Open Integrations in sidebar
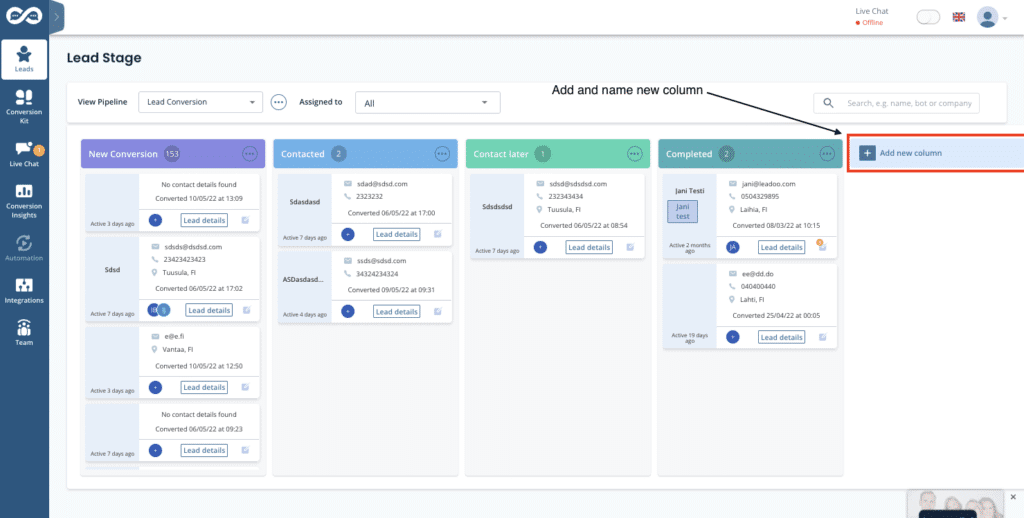This screenshot has height=518, width=1024. point(24,291)
